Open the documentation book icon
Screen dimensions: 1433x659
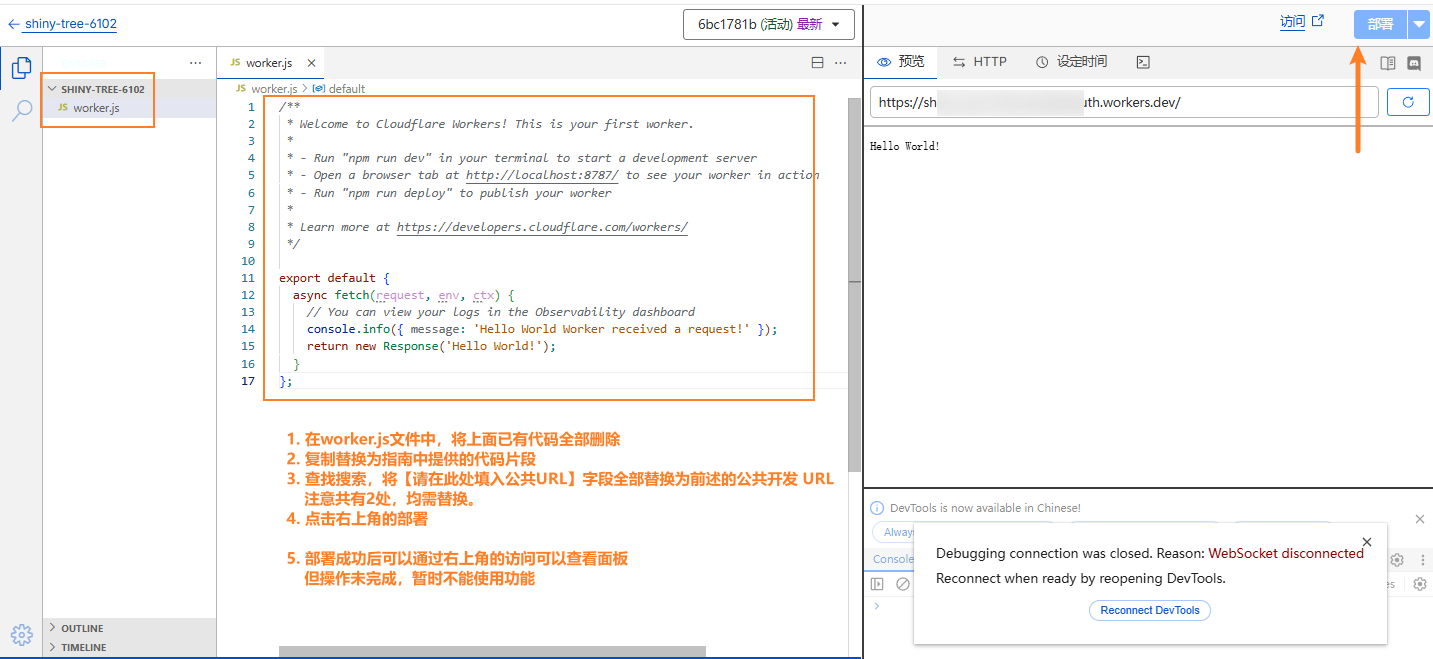coord(1387,63)
